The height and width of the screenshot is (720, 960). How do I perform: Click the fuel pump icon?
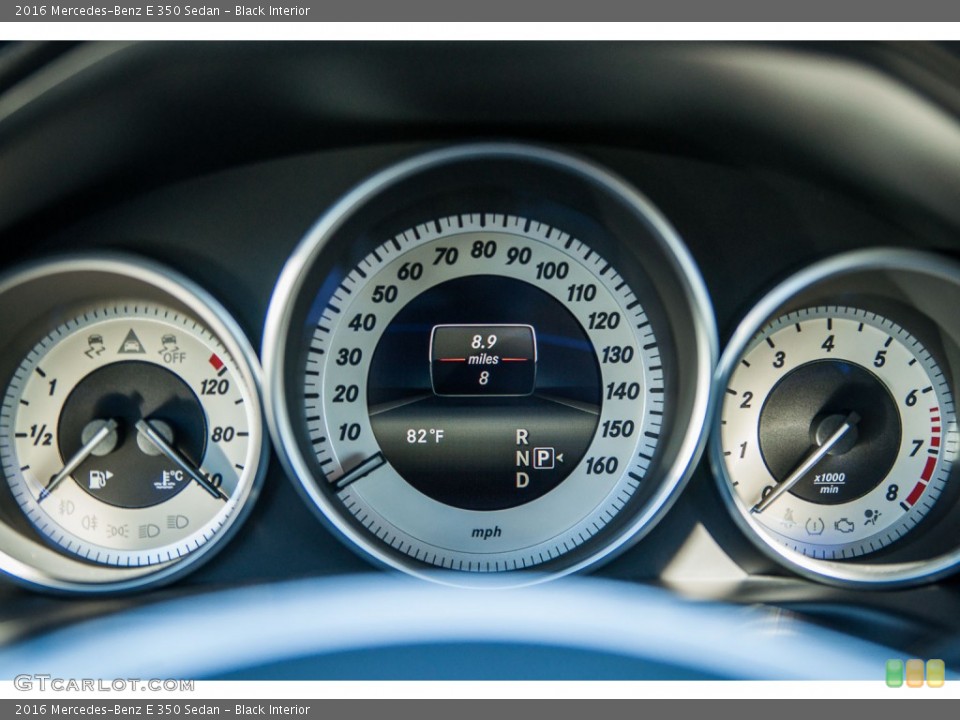(x=100, y=478)
